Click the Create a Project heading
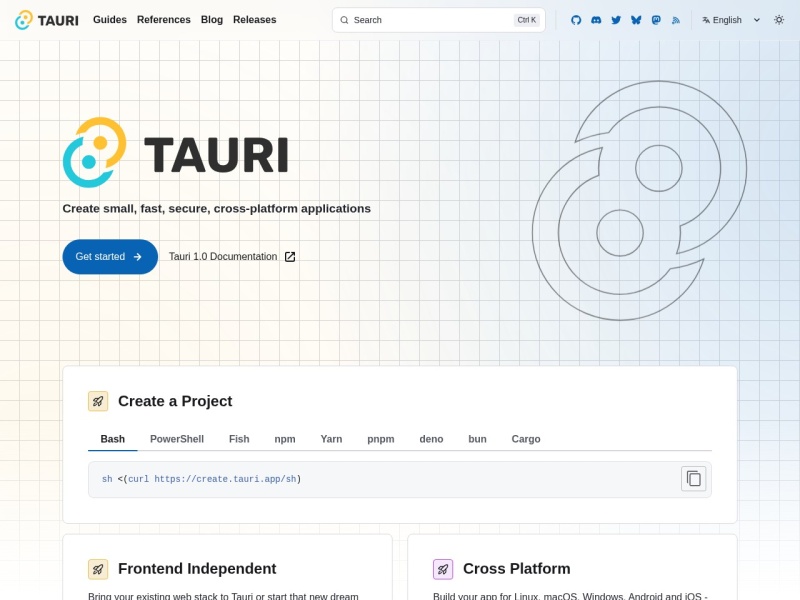Image resolution: width=800 pixels, height=600 pixels. tap(175, 401)
